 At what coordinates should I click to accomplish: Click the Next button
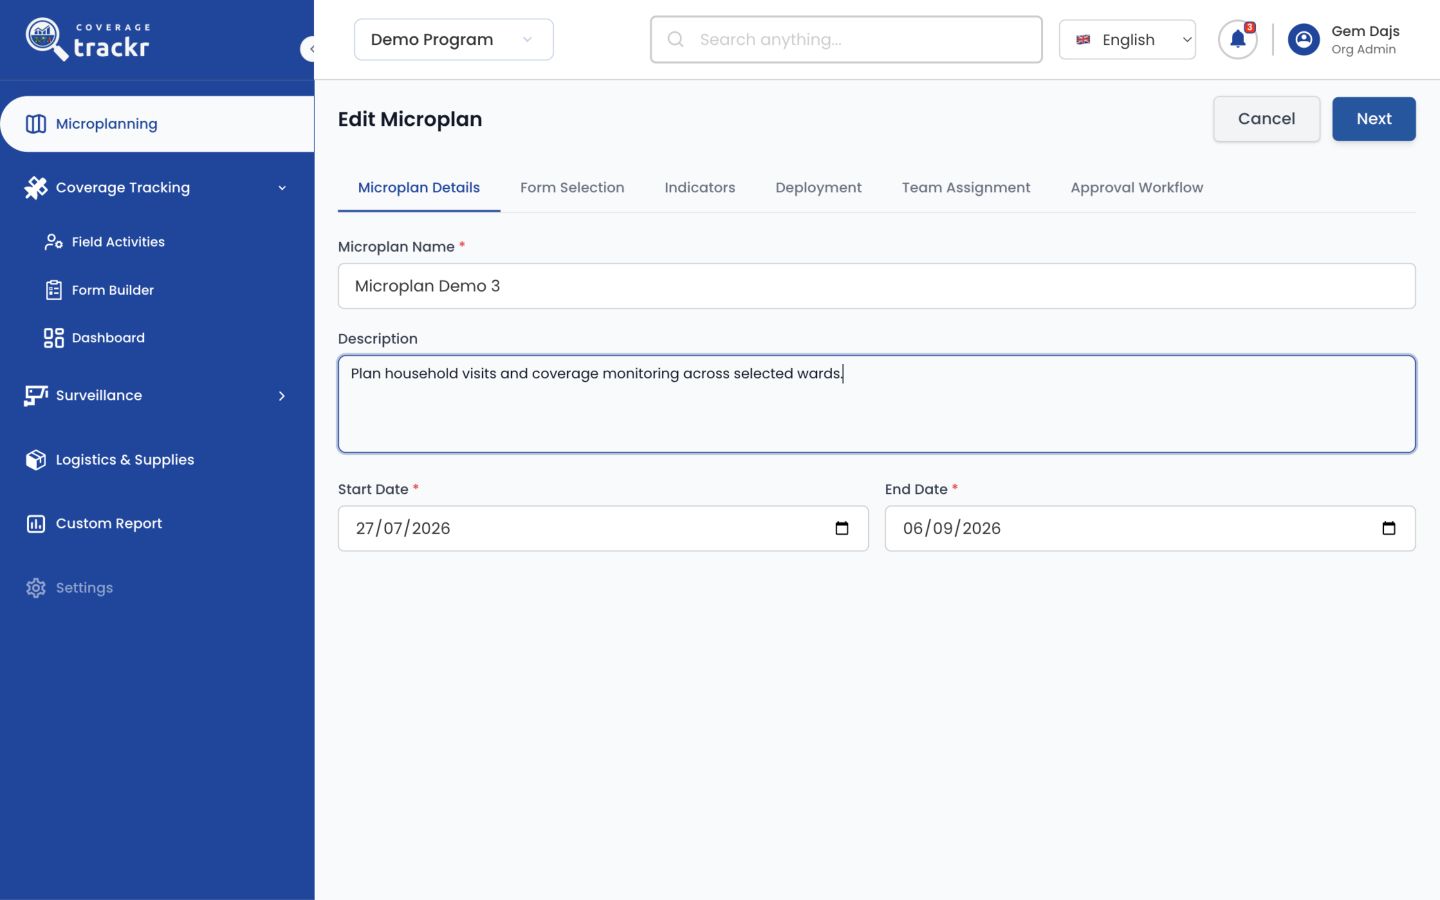(x=1374, y=119)
